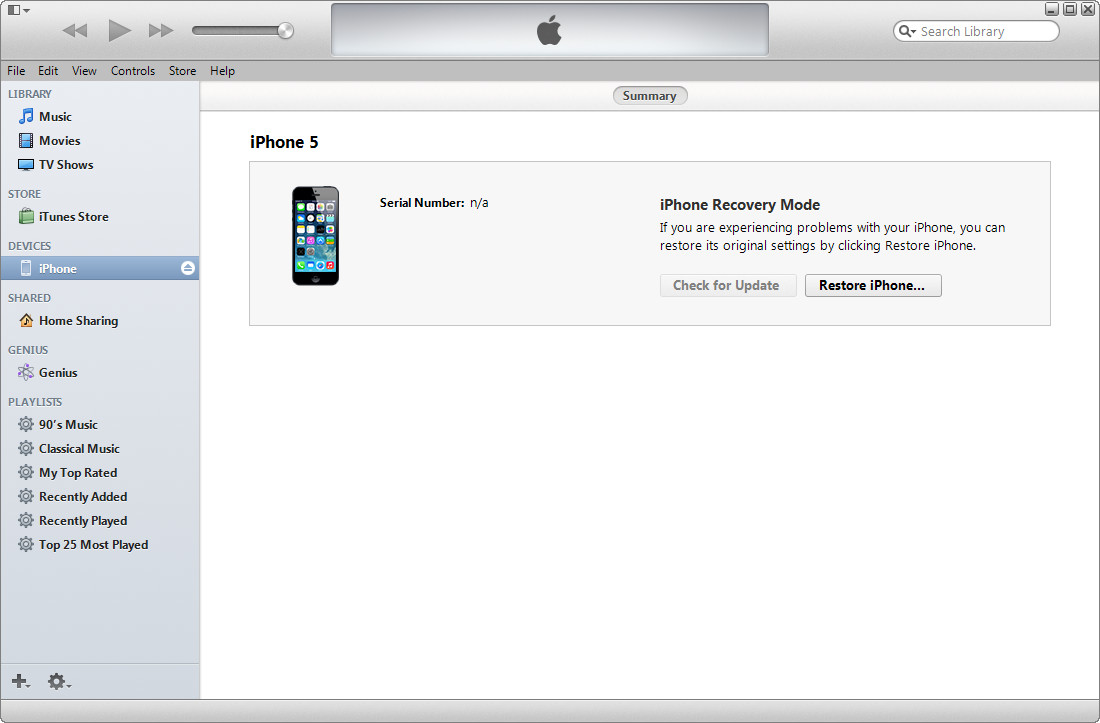Click the add playlist plus button

[x=20, y=681]
